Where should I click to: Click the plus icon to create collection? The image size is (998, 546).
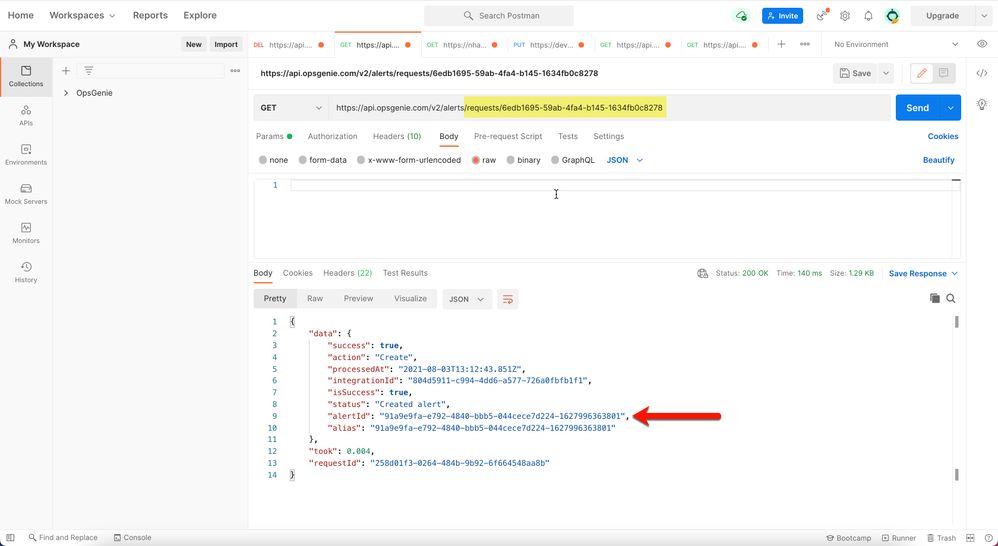[66, 71]
